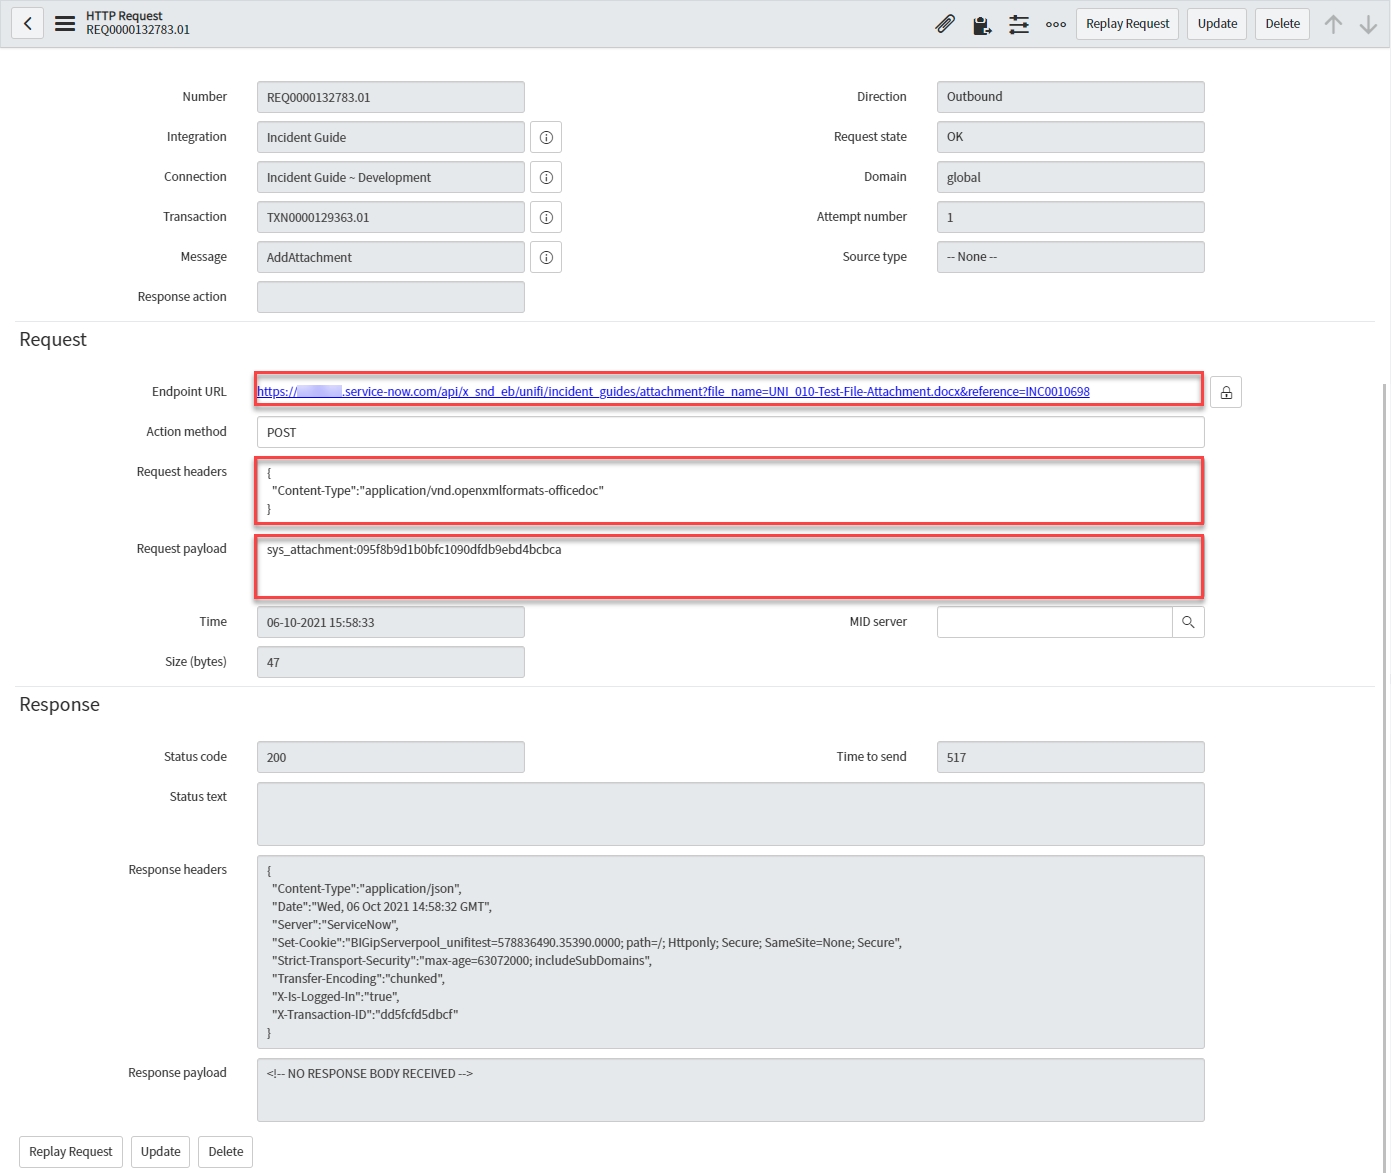This screenshot has height=1173, width=1391.
Task: Show info for Connection field
Action: tap(546, 177)
